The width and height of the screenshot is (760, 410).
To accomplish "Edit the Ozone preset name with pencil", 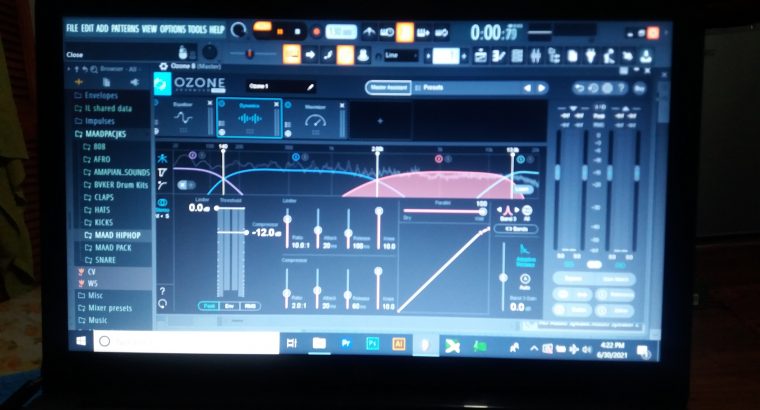I will pyautogui.click(x=311, y=87).
